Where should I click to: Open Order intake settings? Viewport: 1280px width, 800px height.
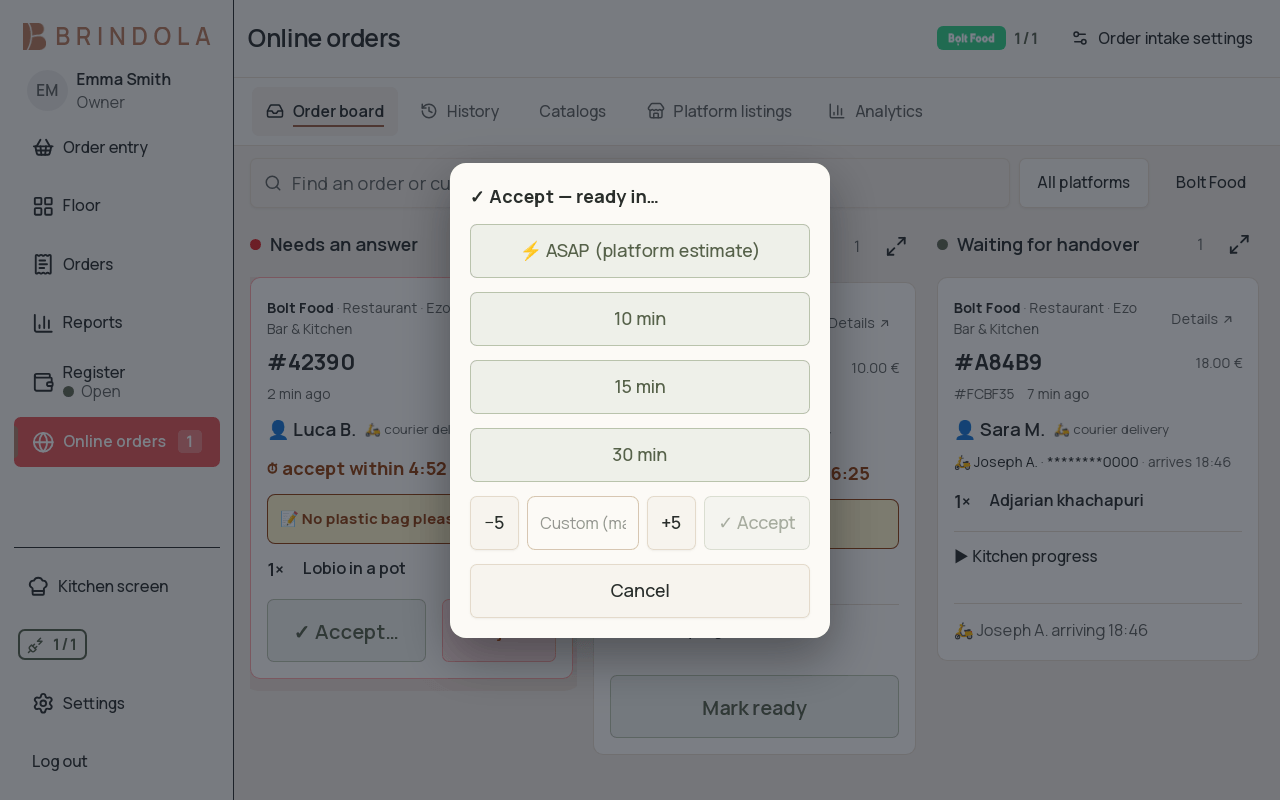coord(1162,38)
